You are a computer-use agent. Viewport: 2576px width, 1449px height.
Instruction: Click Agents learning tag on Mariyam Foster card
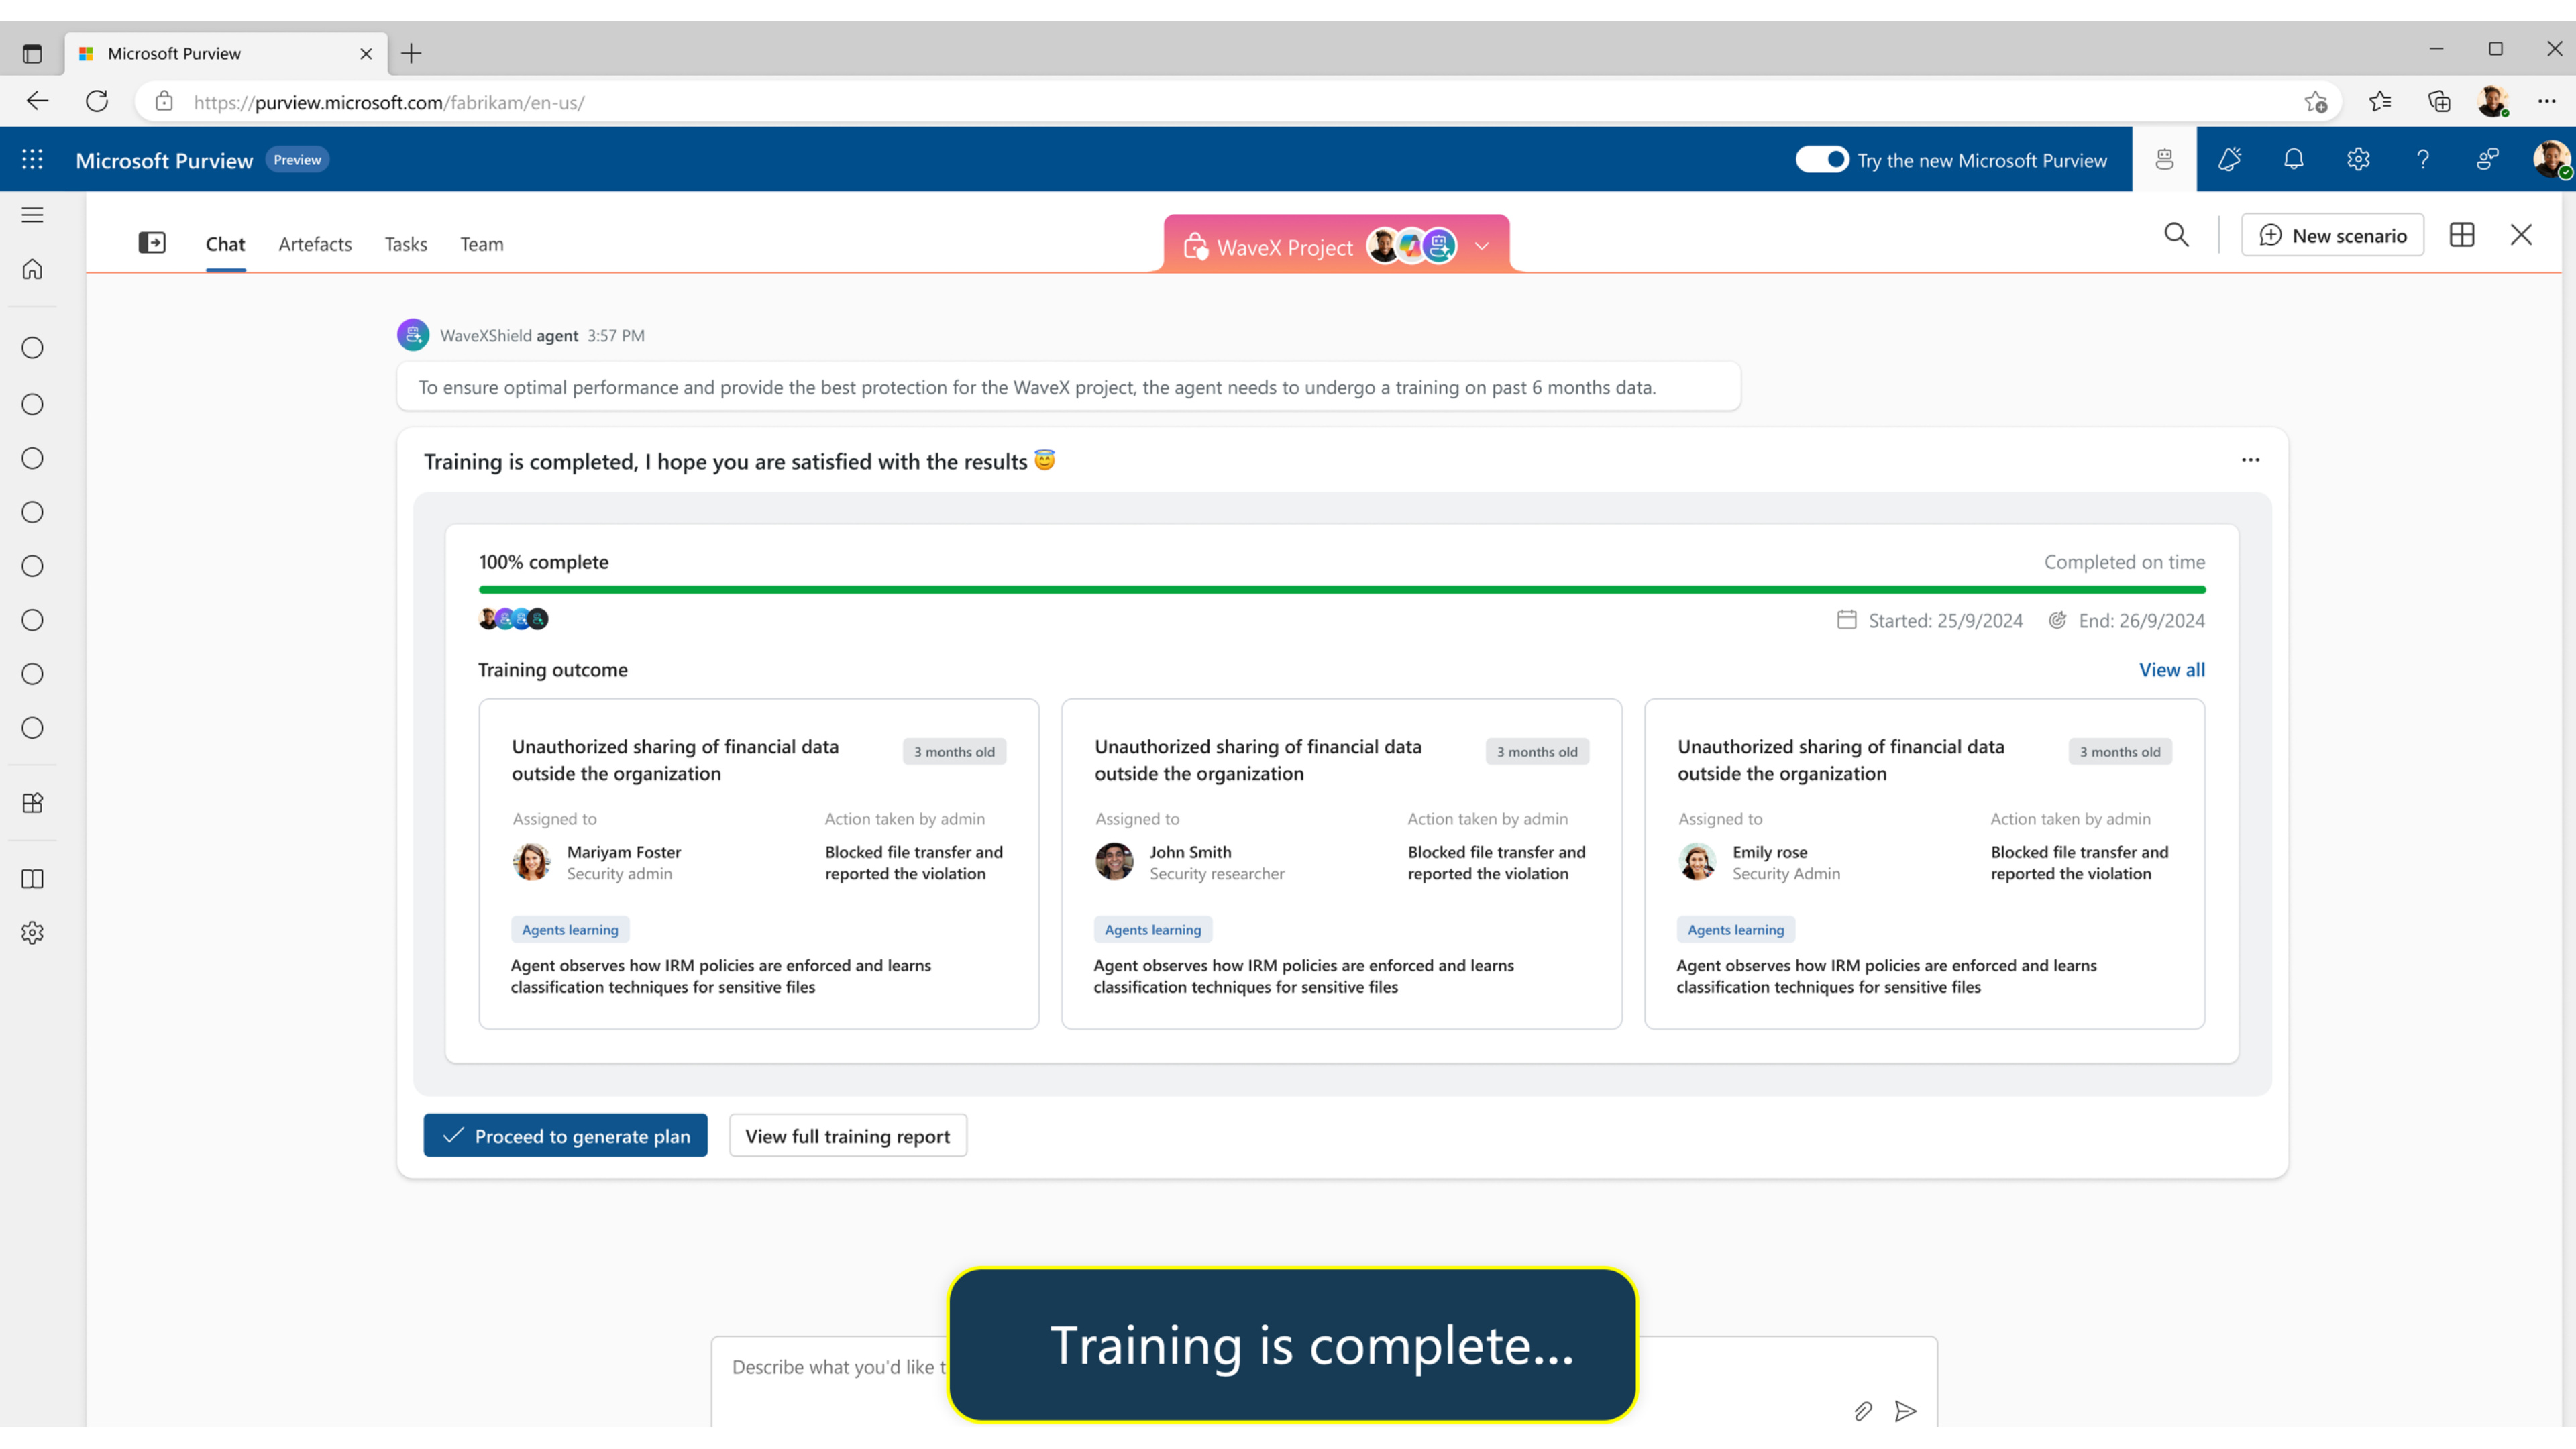pyautogui.click(x=570, y=930)
